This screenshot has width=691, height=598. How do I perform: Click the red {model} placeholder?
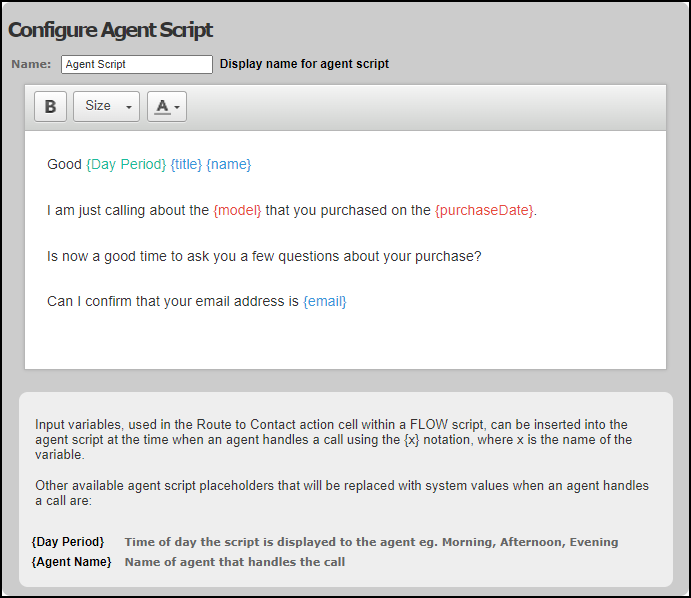point(237,210)
